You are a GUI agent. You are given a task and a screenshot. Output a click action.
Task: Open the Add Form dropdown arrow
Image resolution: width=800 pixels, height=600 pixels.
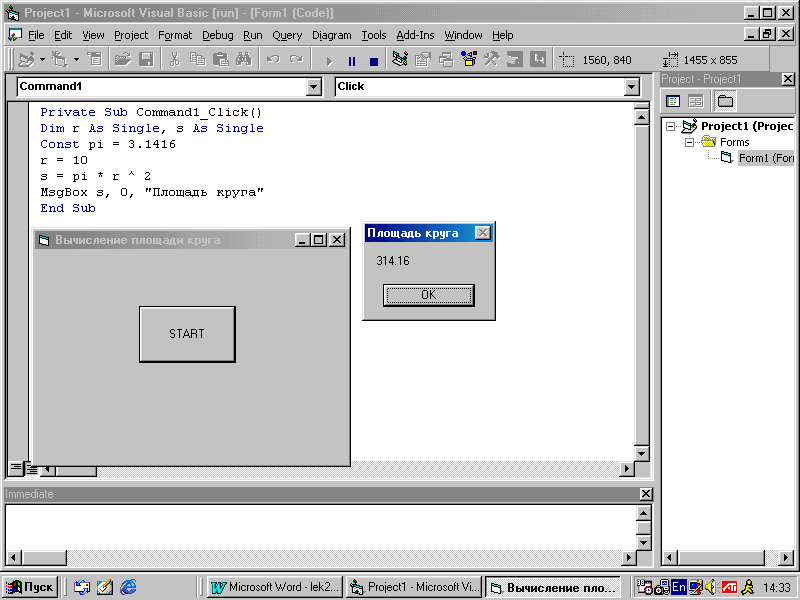point(76,60)
